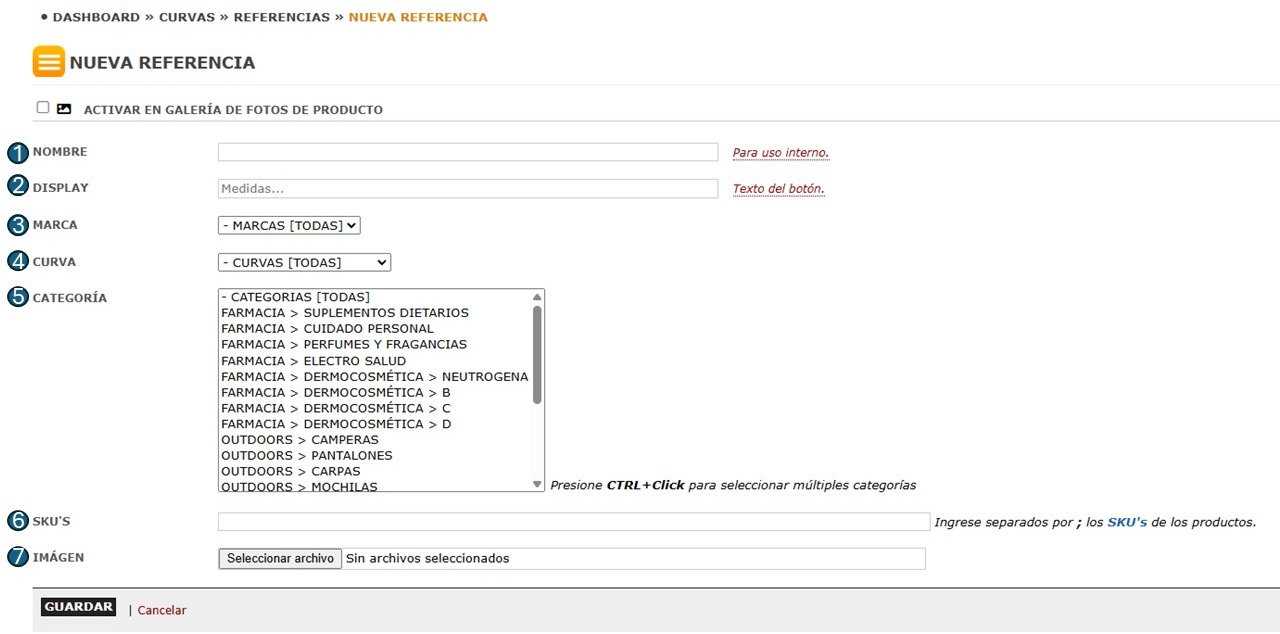This screenshot has height=634, width=1280.
Task: Click the category list scrollbar down arrow
Action: [538, 484]
